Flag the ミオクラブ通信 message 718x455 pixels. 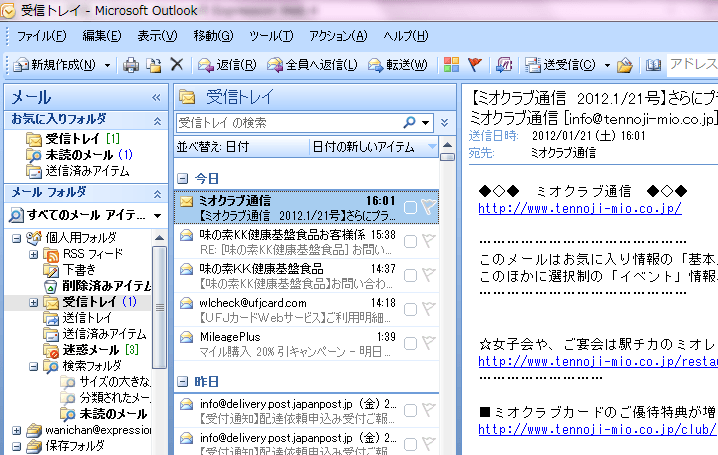pos(429,207)
